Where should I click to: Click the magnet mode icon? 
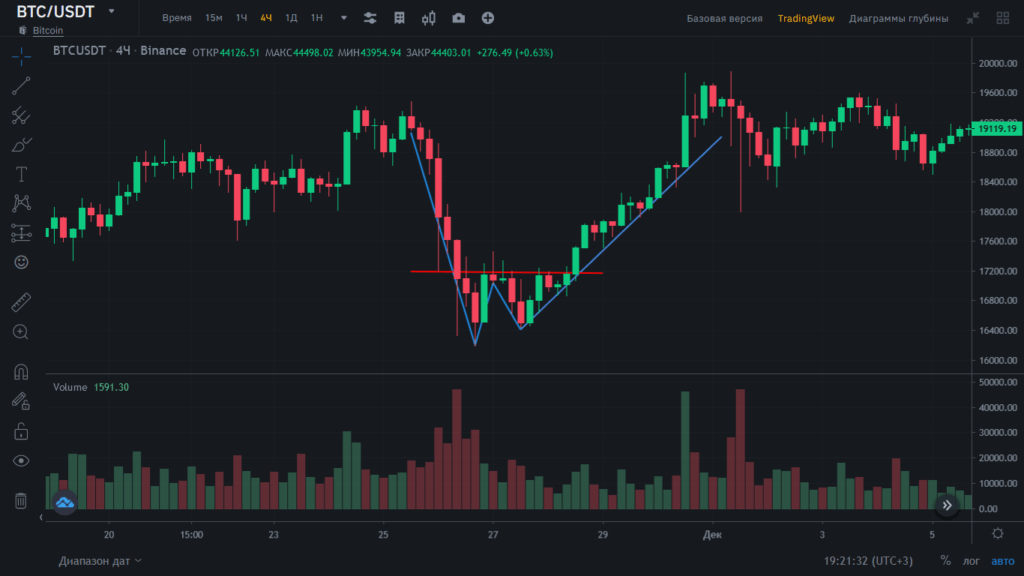click(x=21, y=372)
